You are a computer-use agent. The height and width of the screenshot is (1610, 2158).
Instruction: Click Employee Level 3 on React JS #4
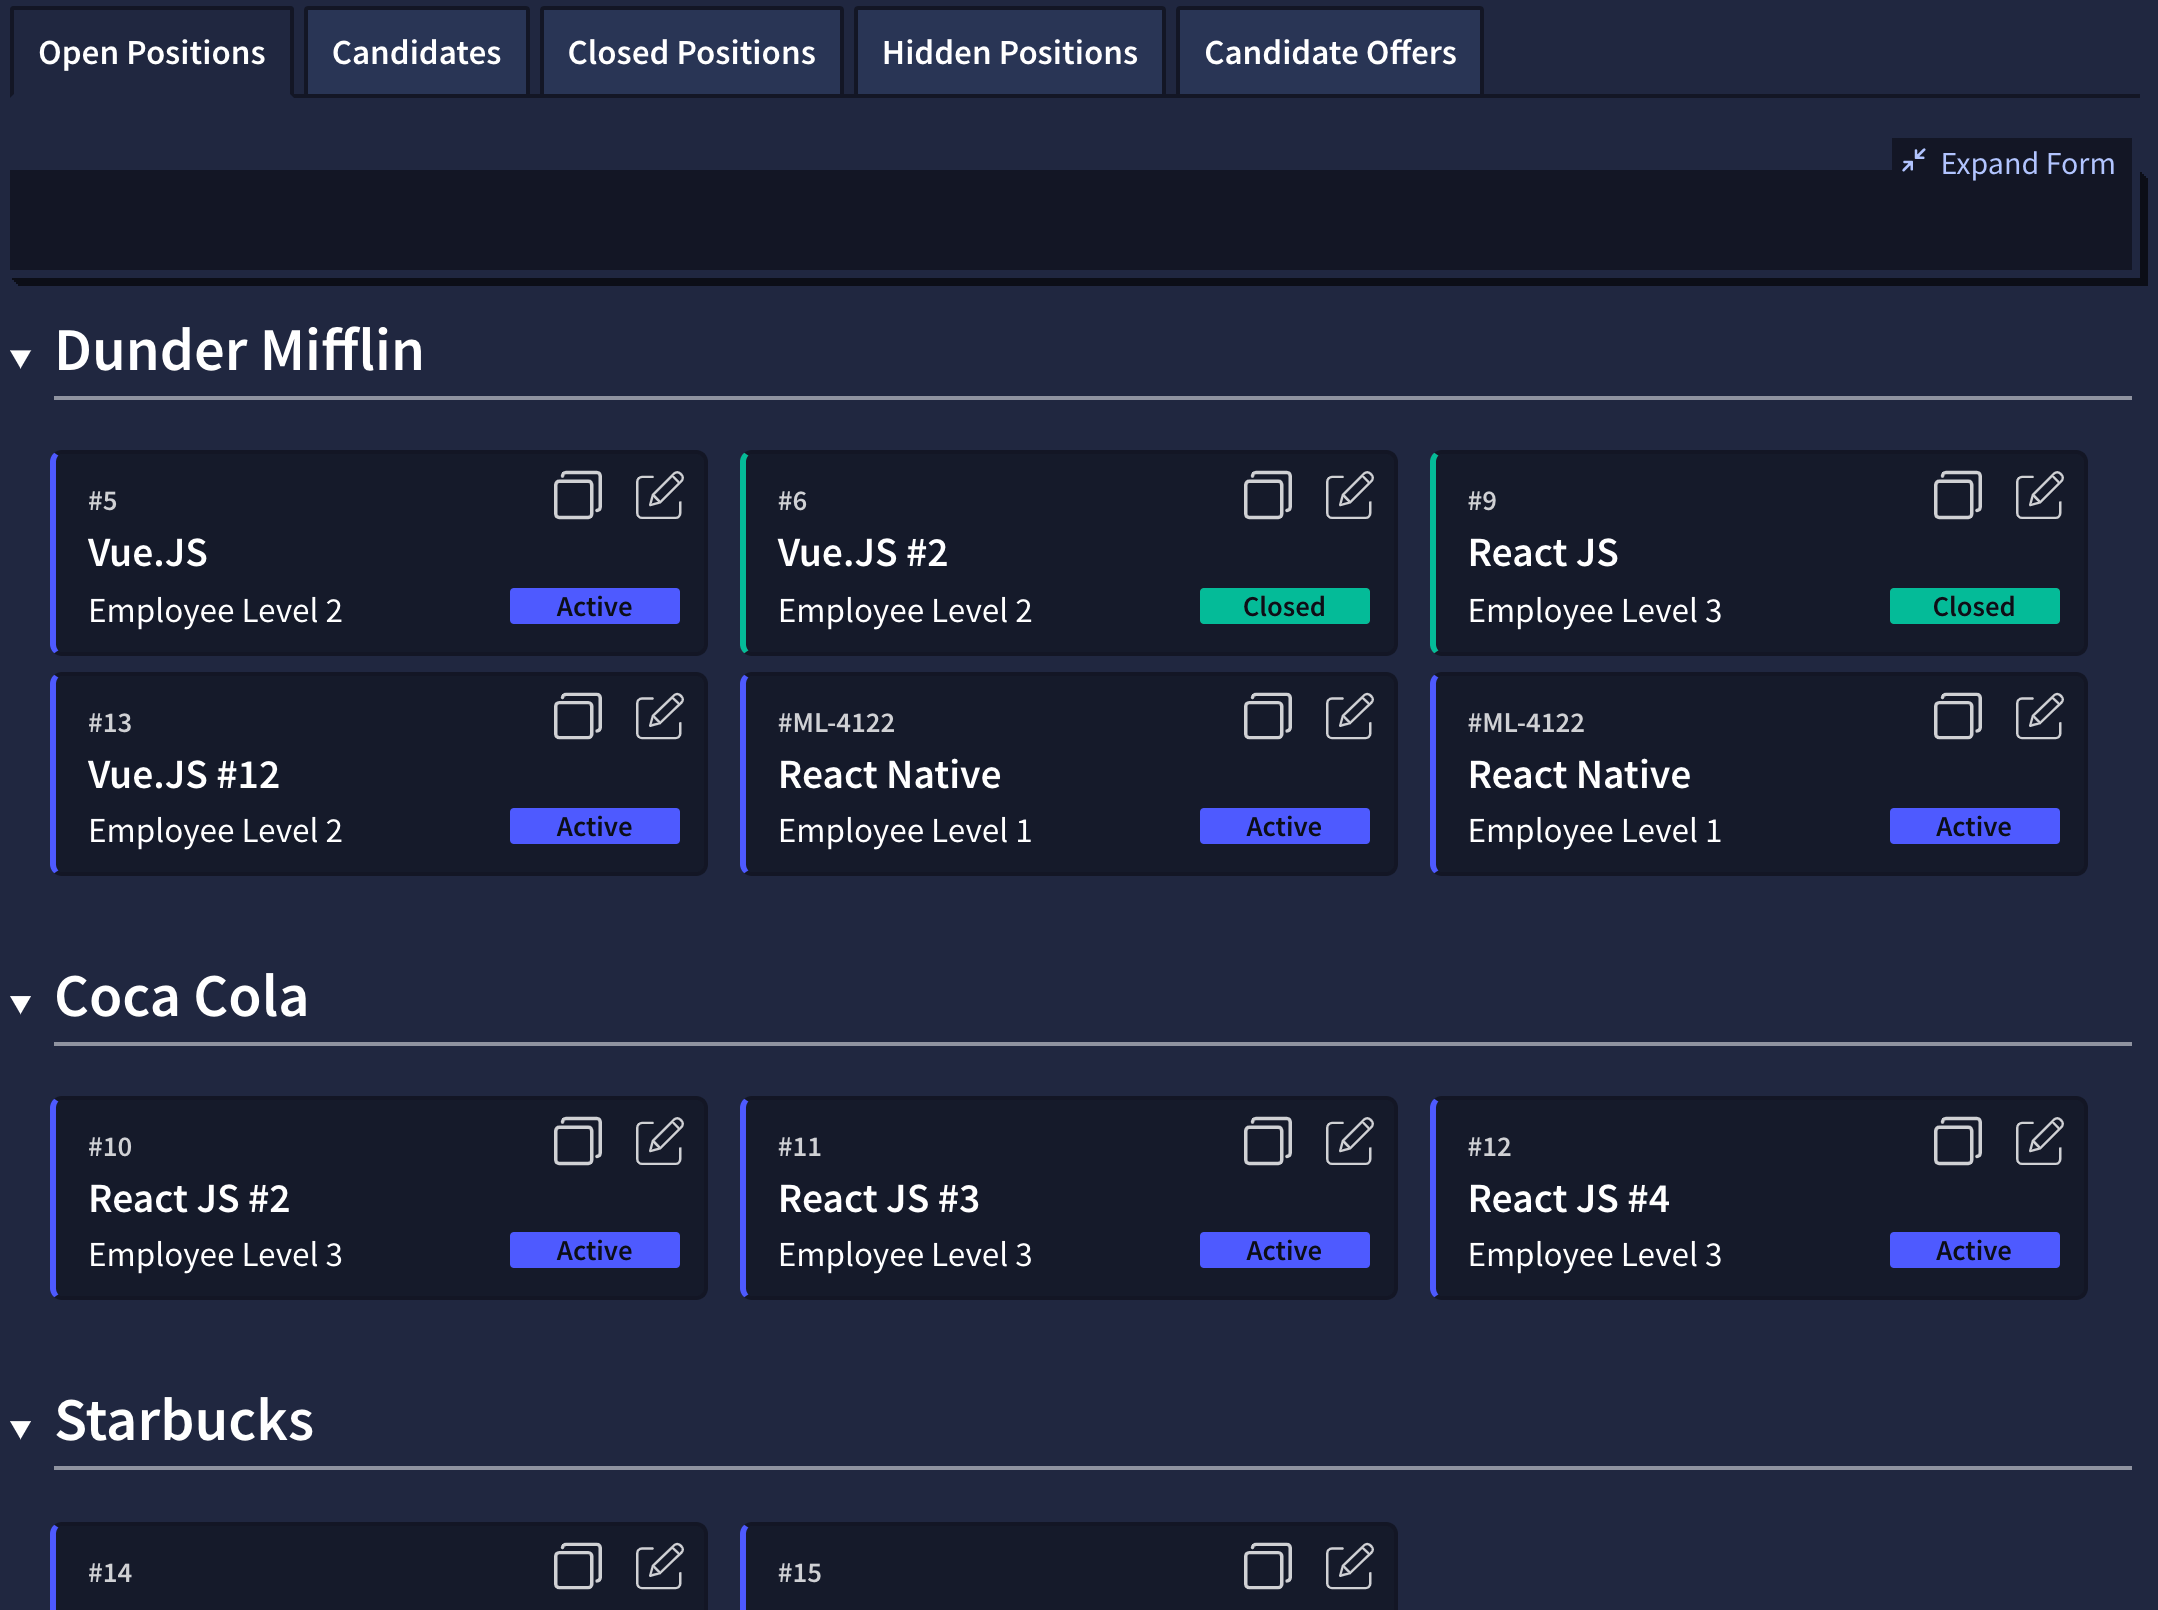pyautogui.click(x=1595, y=1254)
